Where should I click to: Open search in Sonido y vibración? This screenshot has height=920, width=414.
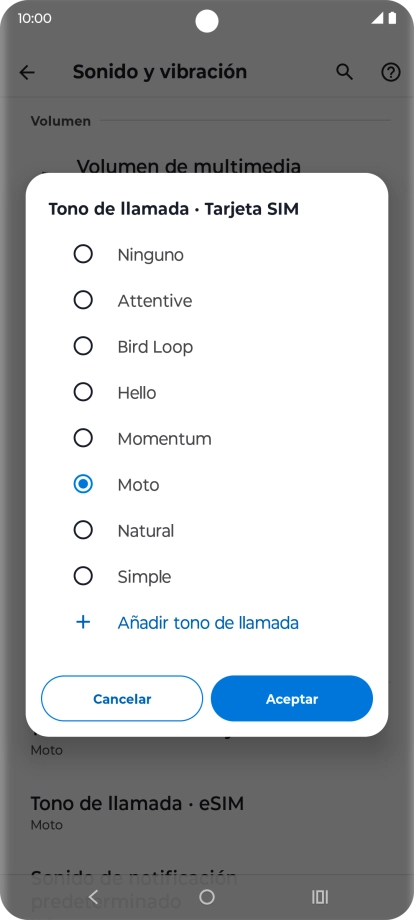tap(345, 72)
